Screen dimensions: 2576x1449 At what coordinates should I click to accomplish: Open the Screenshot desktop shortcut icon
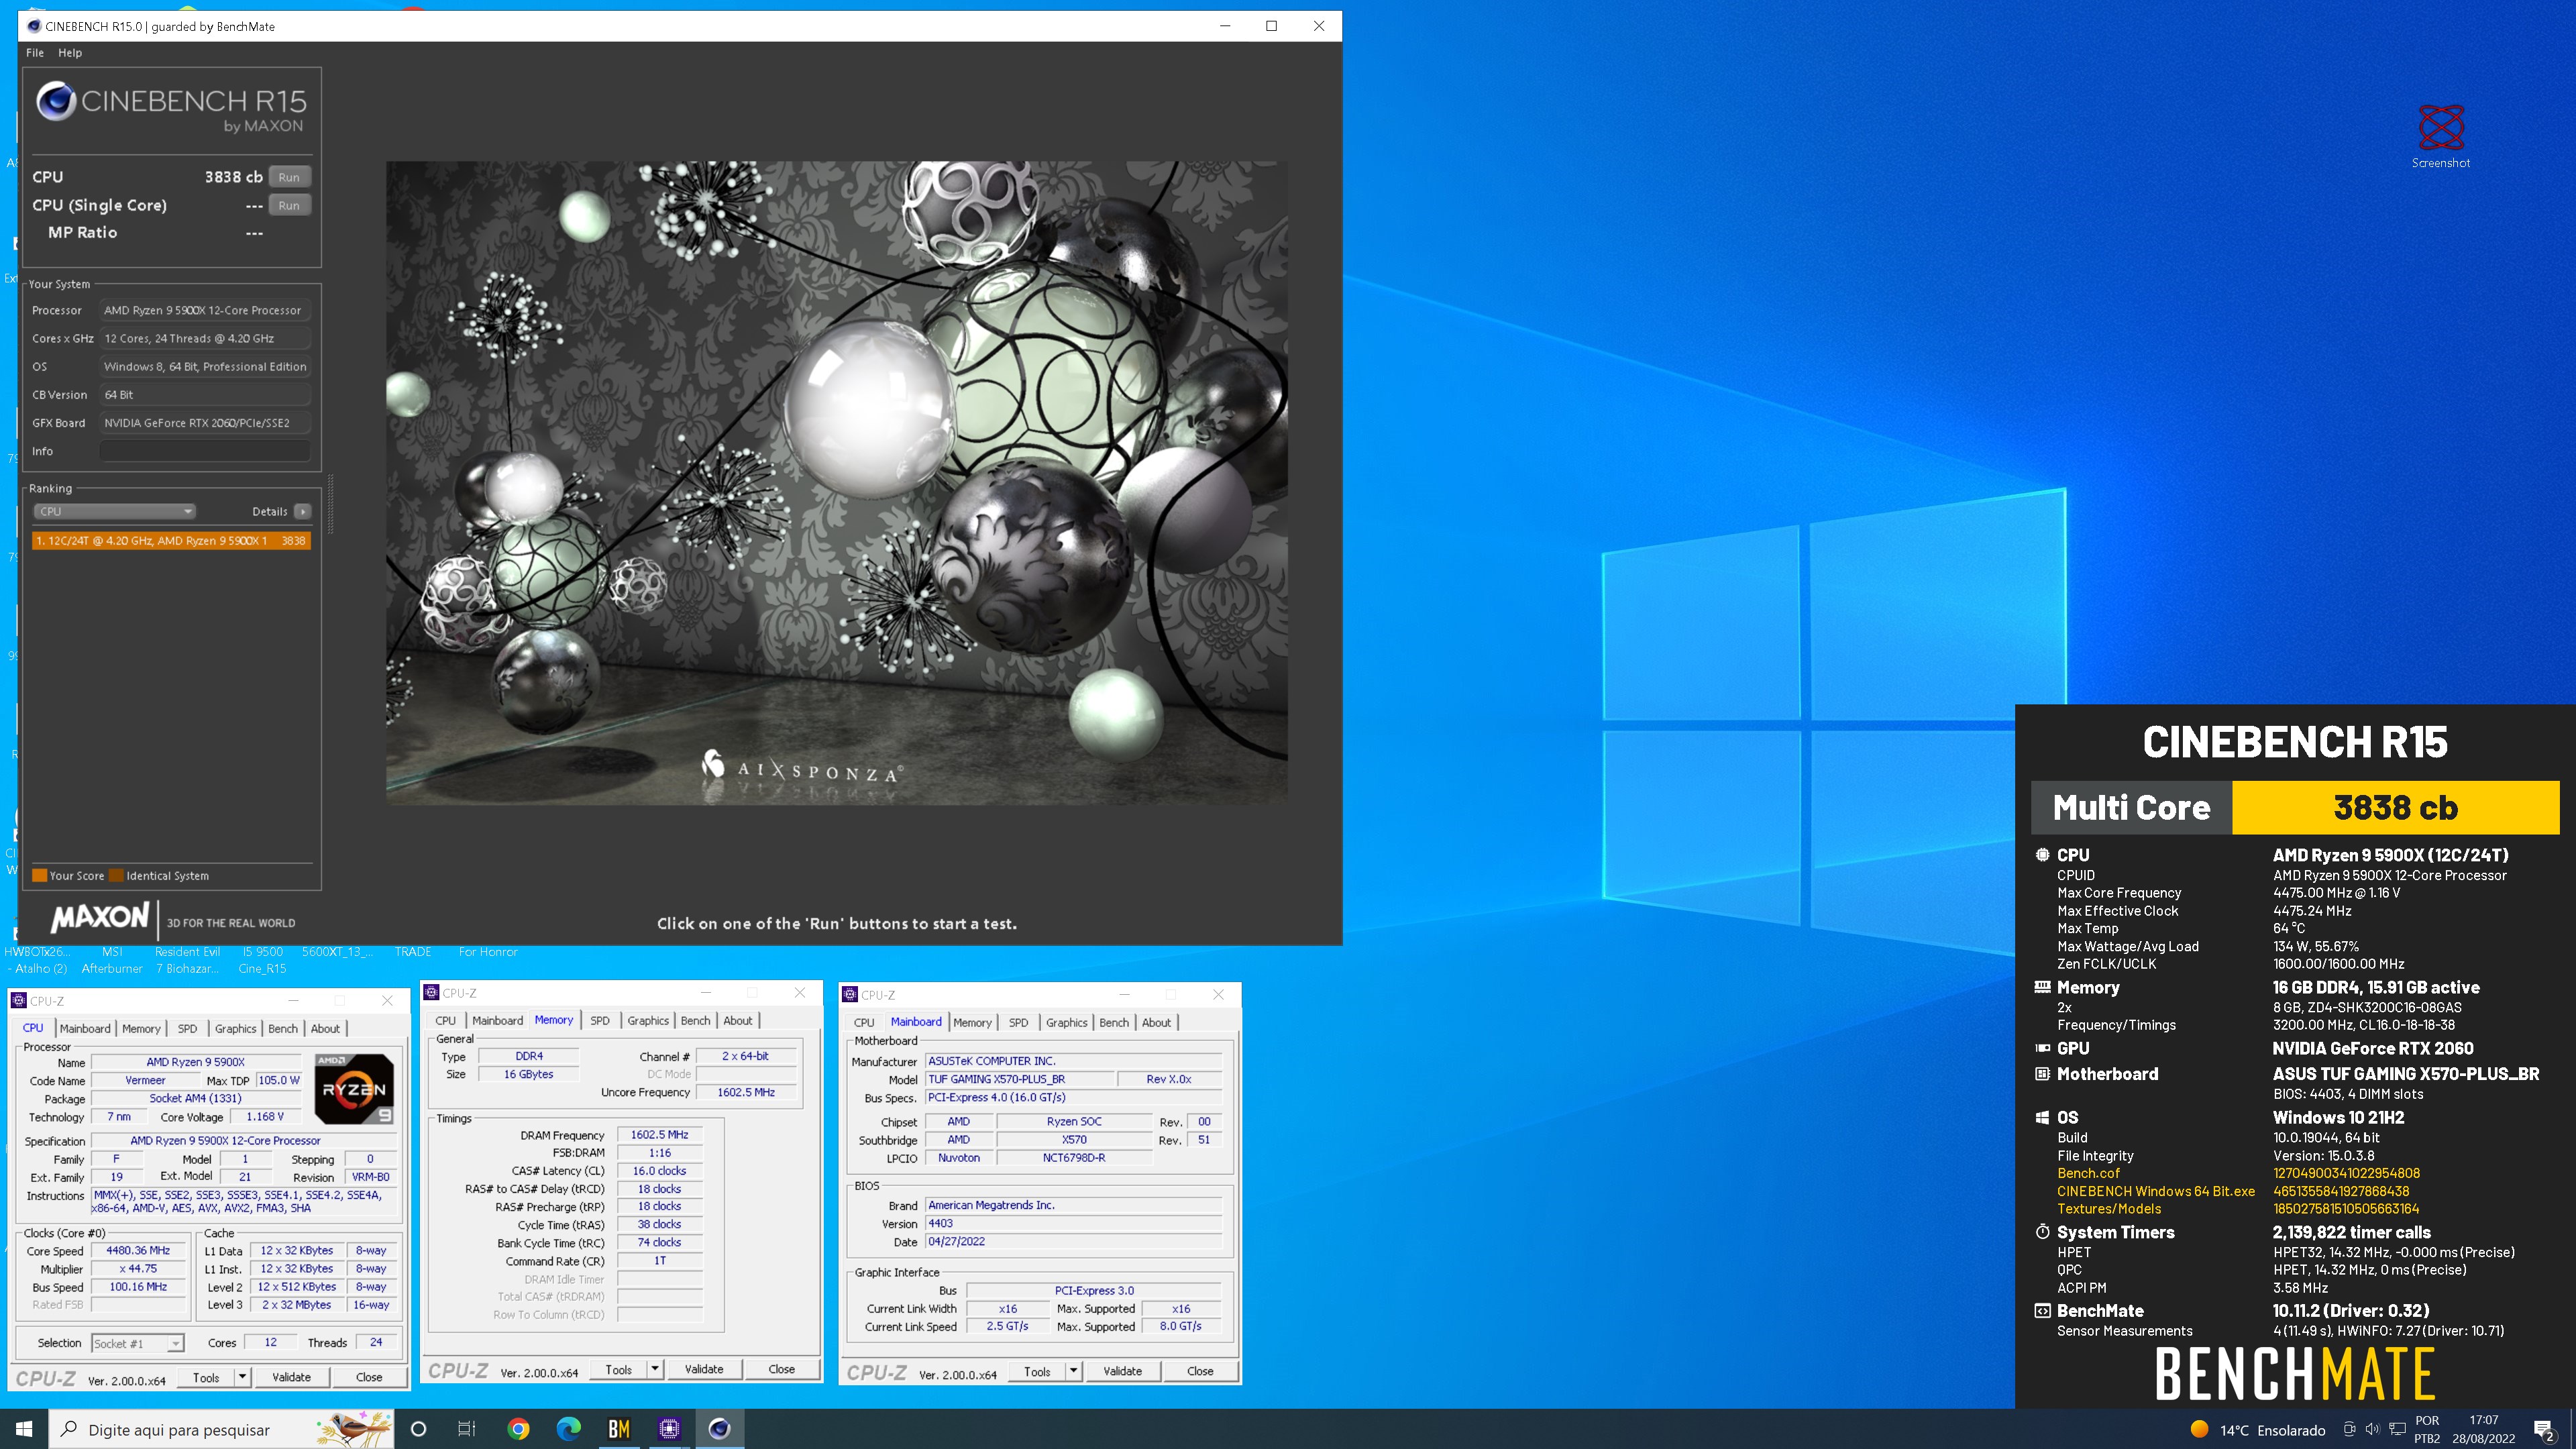coord(2441,137)
